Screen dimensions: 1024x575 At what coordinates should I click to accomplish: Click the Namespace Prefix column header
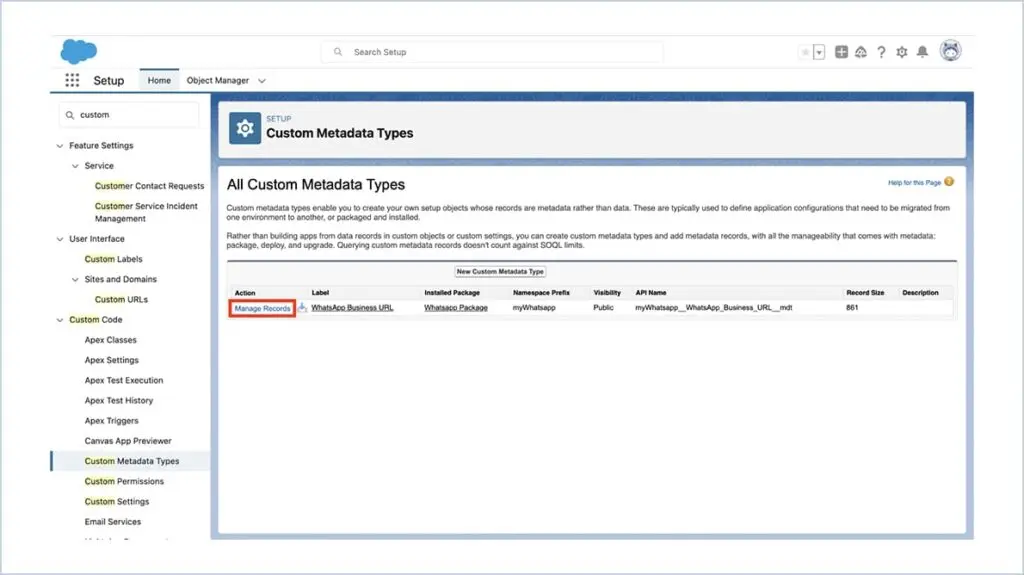click(x=541, y=293)
